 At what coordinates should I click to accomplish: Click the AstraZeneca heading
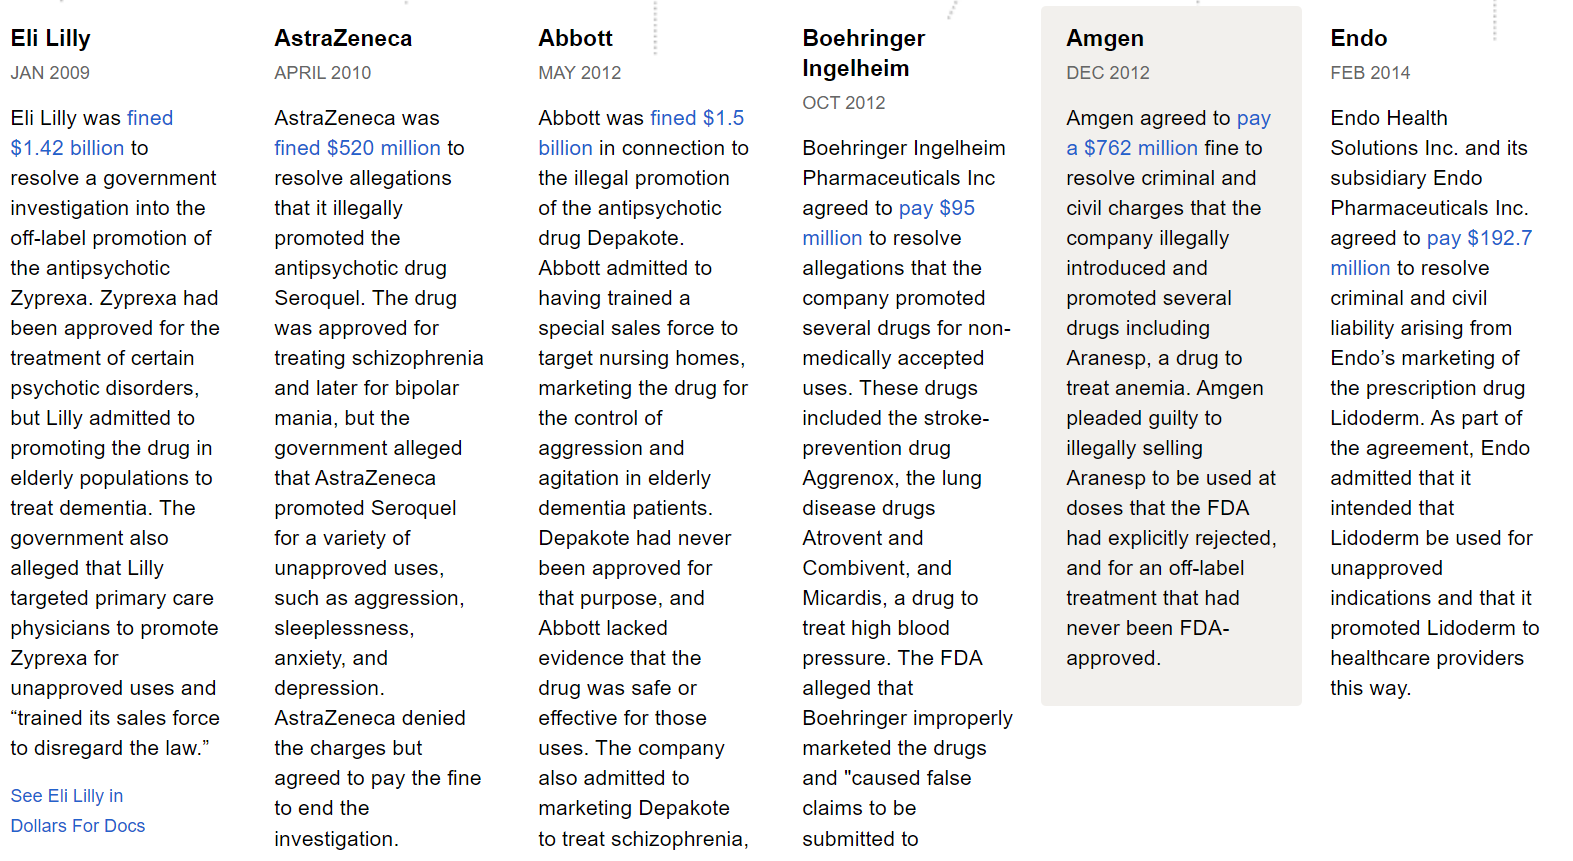point(343,38)
